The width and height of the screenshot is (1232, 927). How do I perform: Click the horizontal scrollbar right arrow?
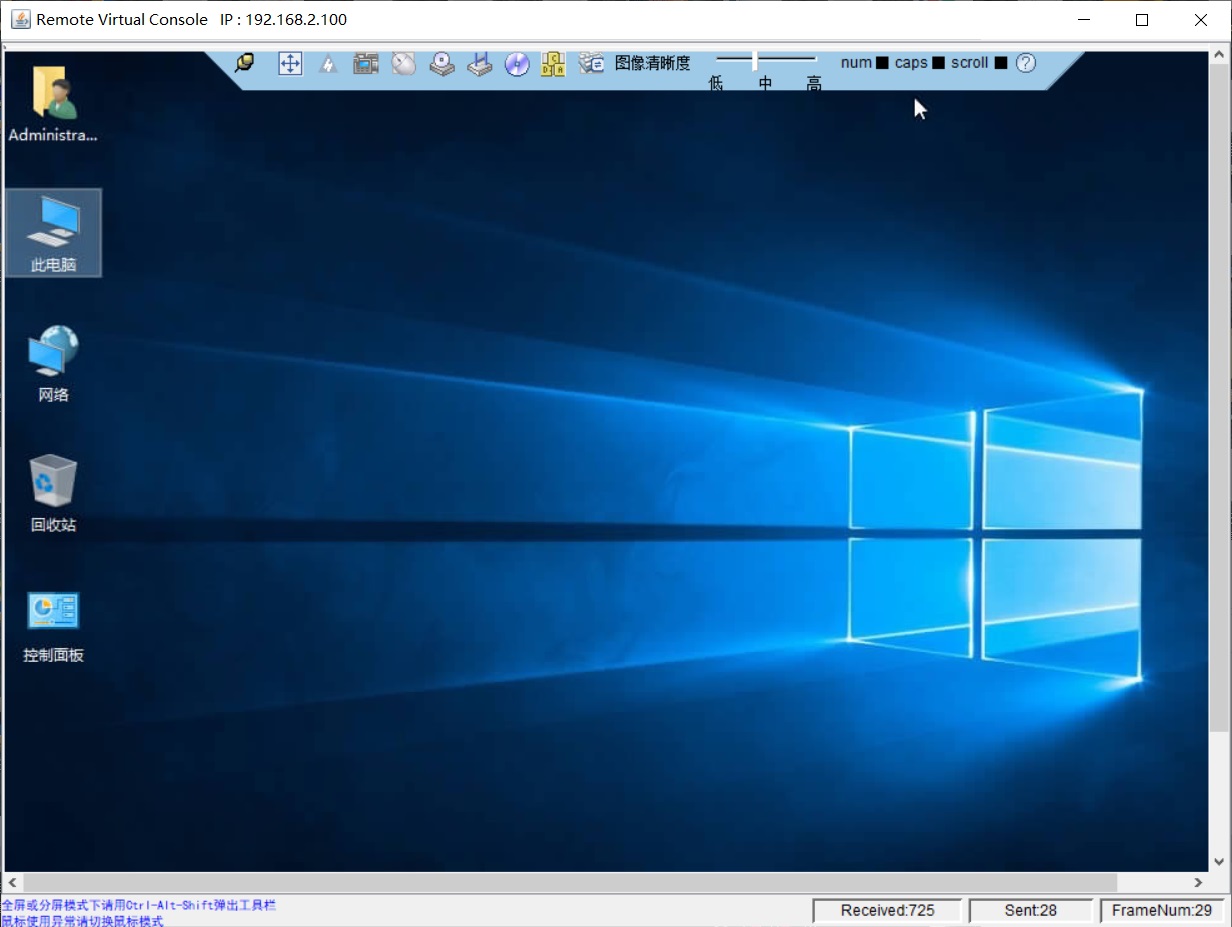pos(1198,882)
